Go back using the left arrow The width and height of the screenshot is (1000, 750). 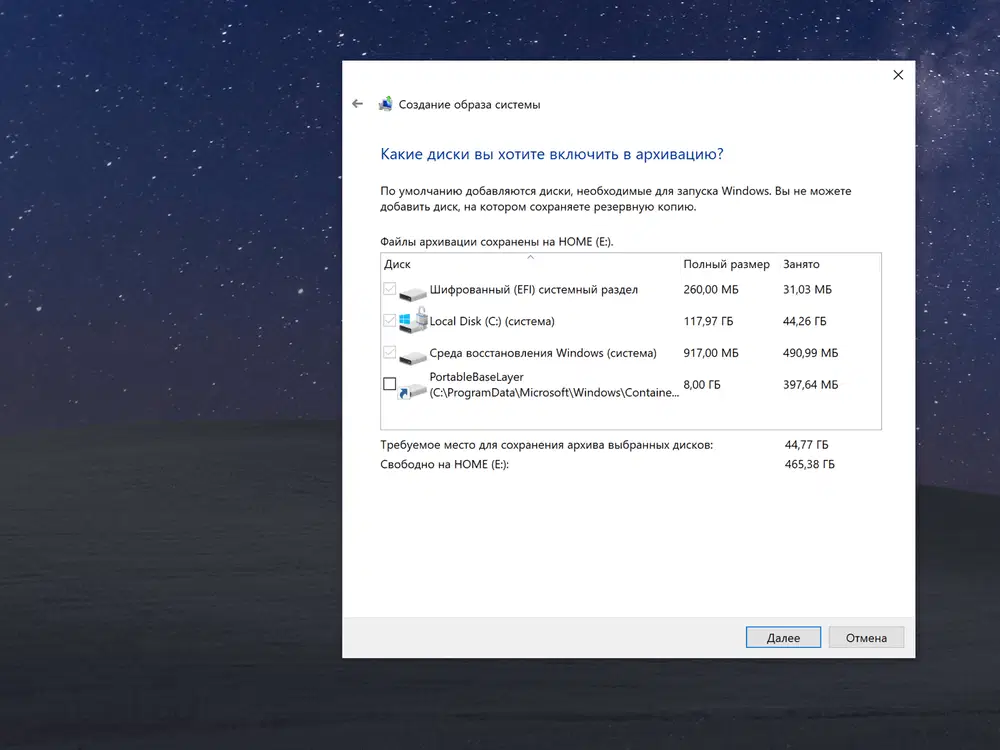coord(357,104)
